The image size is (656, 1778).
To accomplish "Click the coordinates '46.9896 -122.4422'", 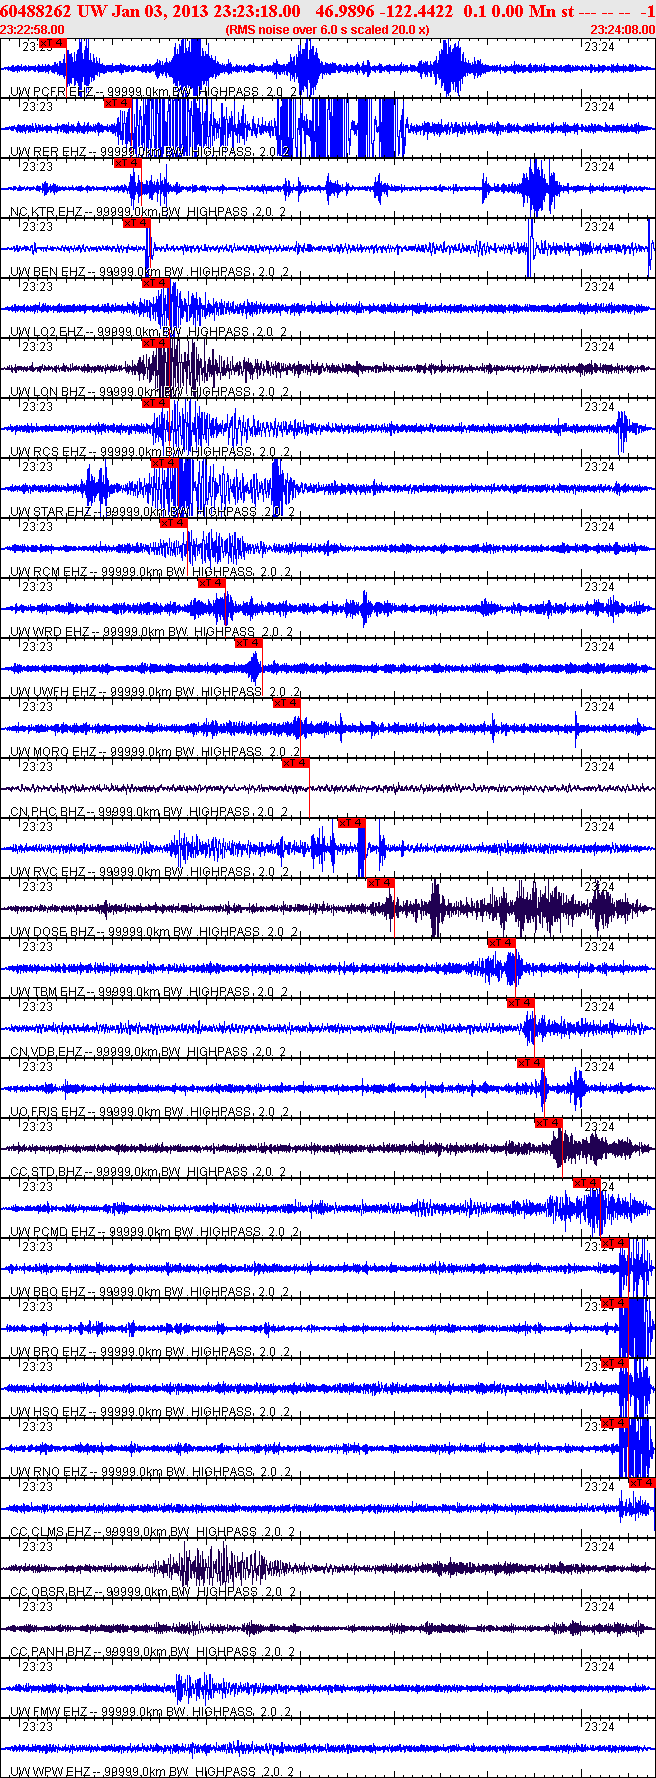I will [x=384, y=11].
